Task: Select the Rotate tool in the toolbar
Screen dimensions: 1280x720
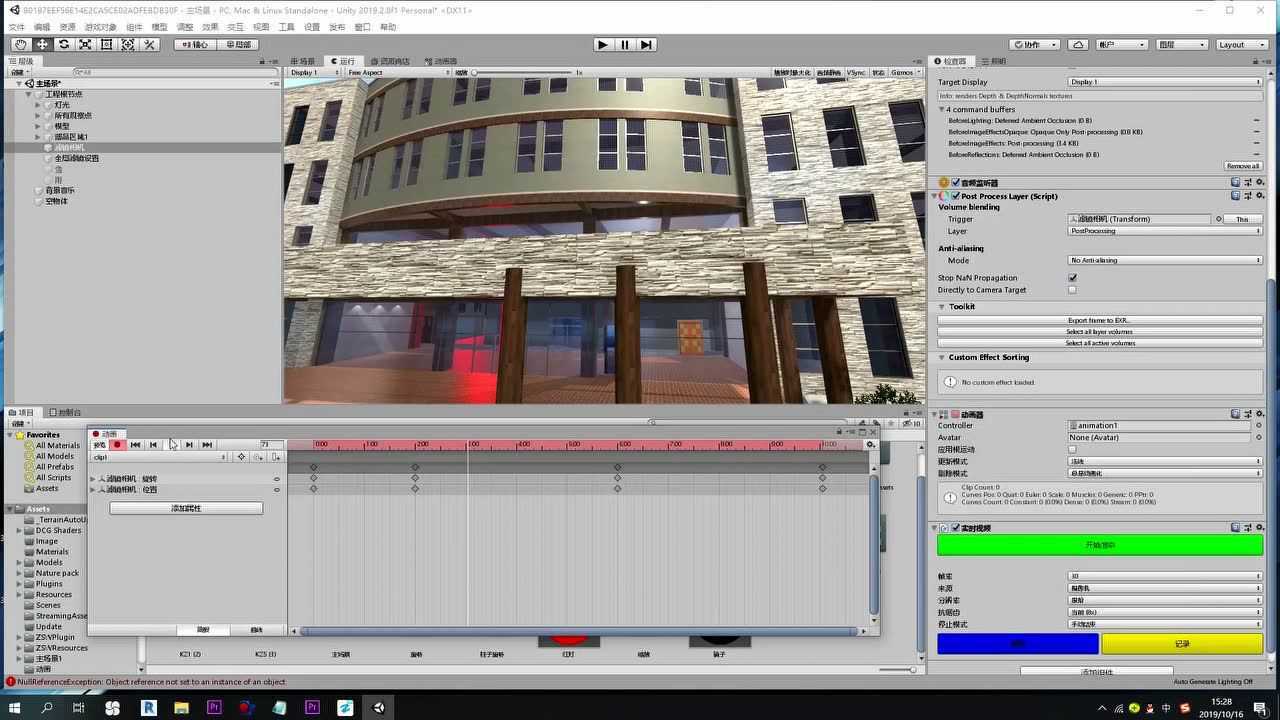Action: [64, 45]
